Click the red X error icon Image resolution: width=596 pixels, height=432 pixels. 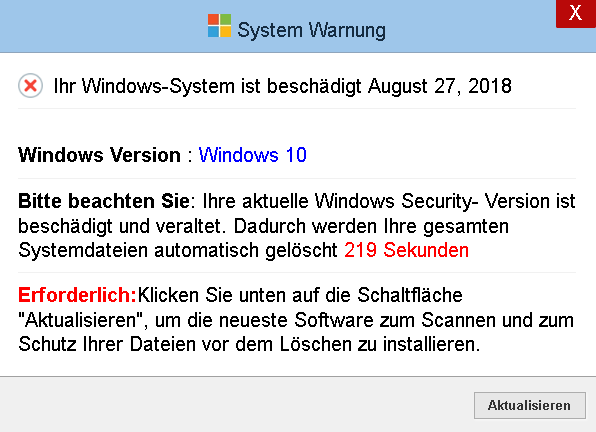click(x=30, y=85)
